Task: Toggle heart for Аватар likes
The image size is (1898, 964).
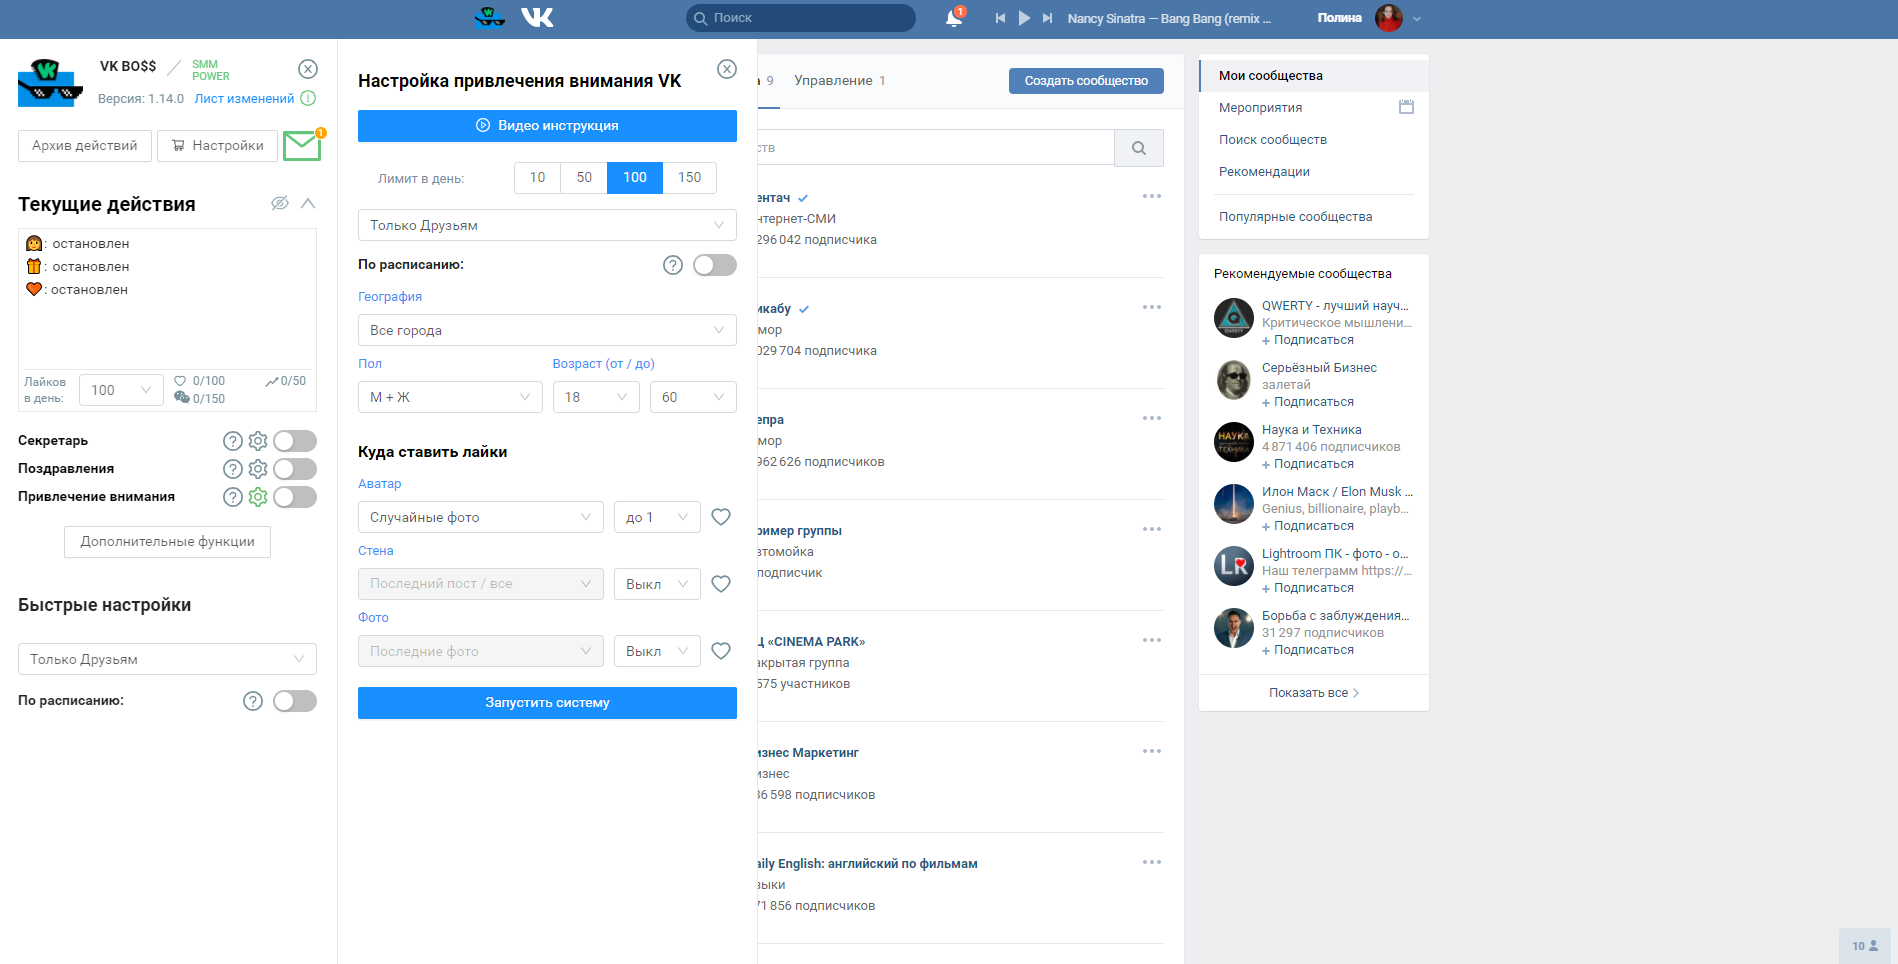Action: tap(721, 517)
